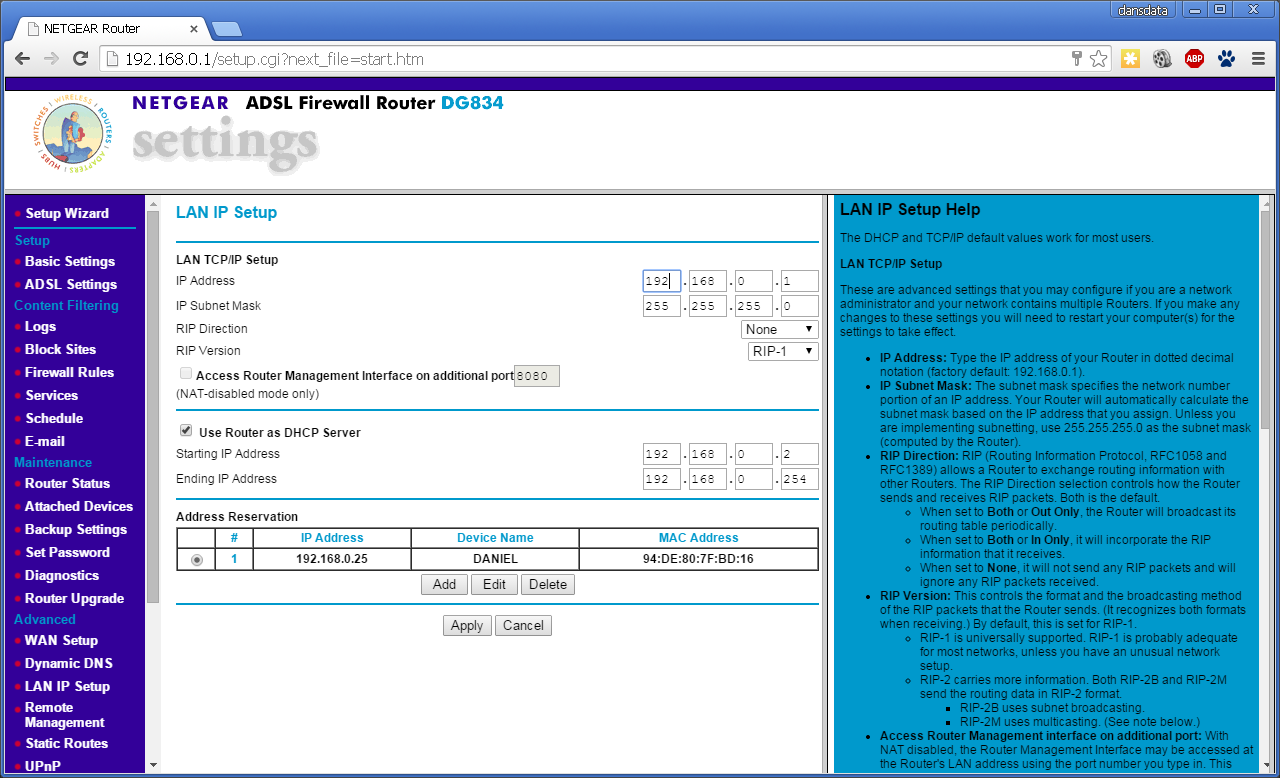The image size is (1280, 778).
Task: View Router Status page
Action: coord(67,483)
